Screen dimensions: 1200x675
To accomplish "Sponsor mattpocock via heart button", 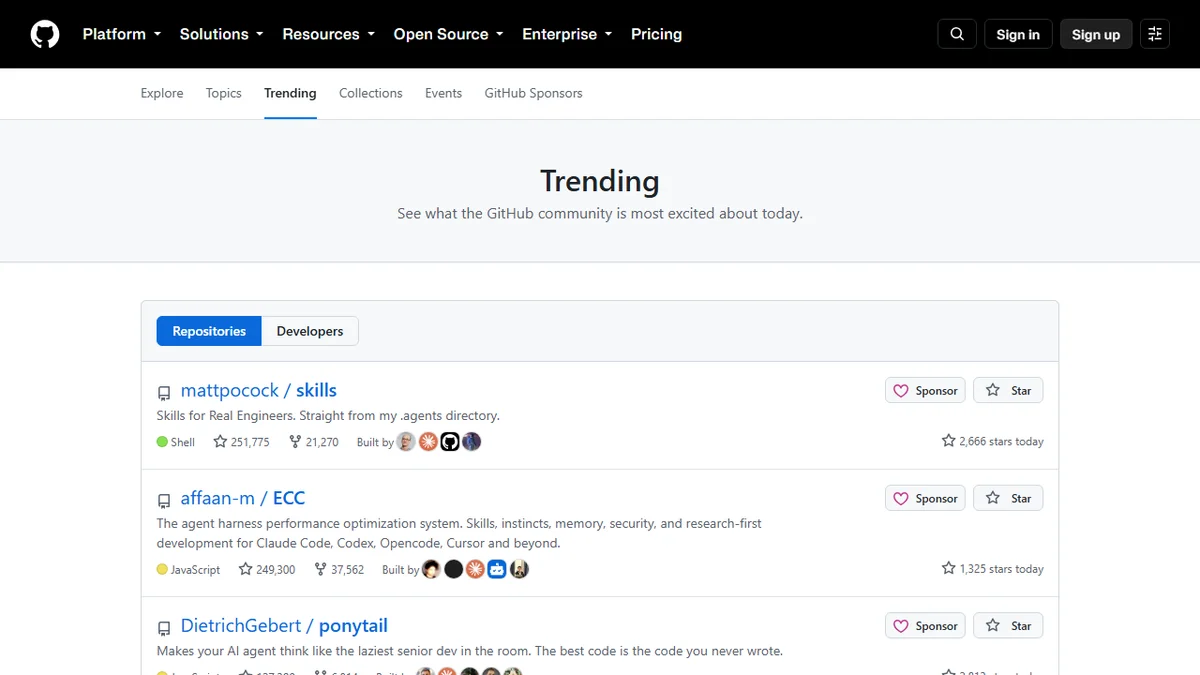I will point(925,390).
